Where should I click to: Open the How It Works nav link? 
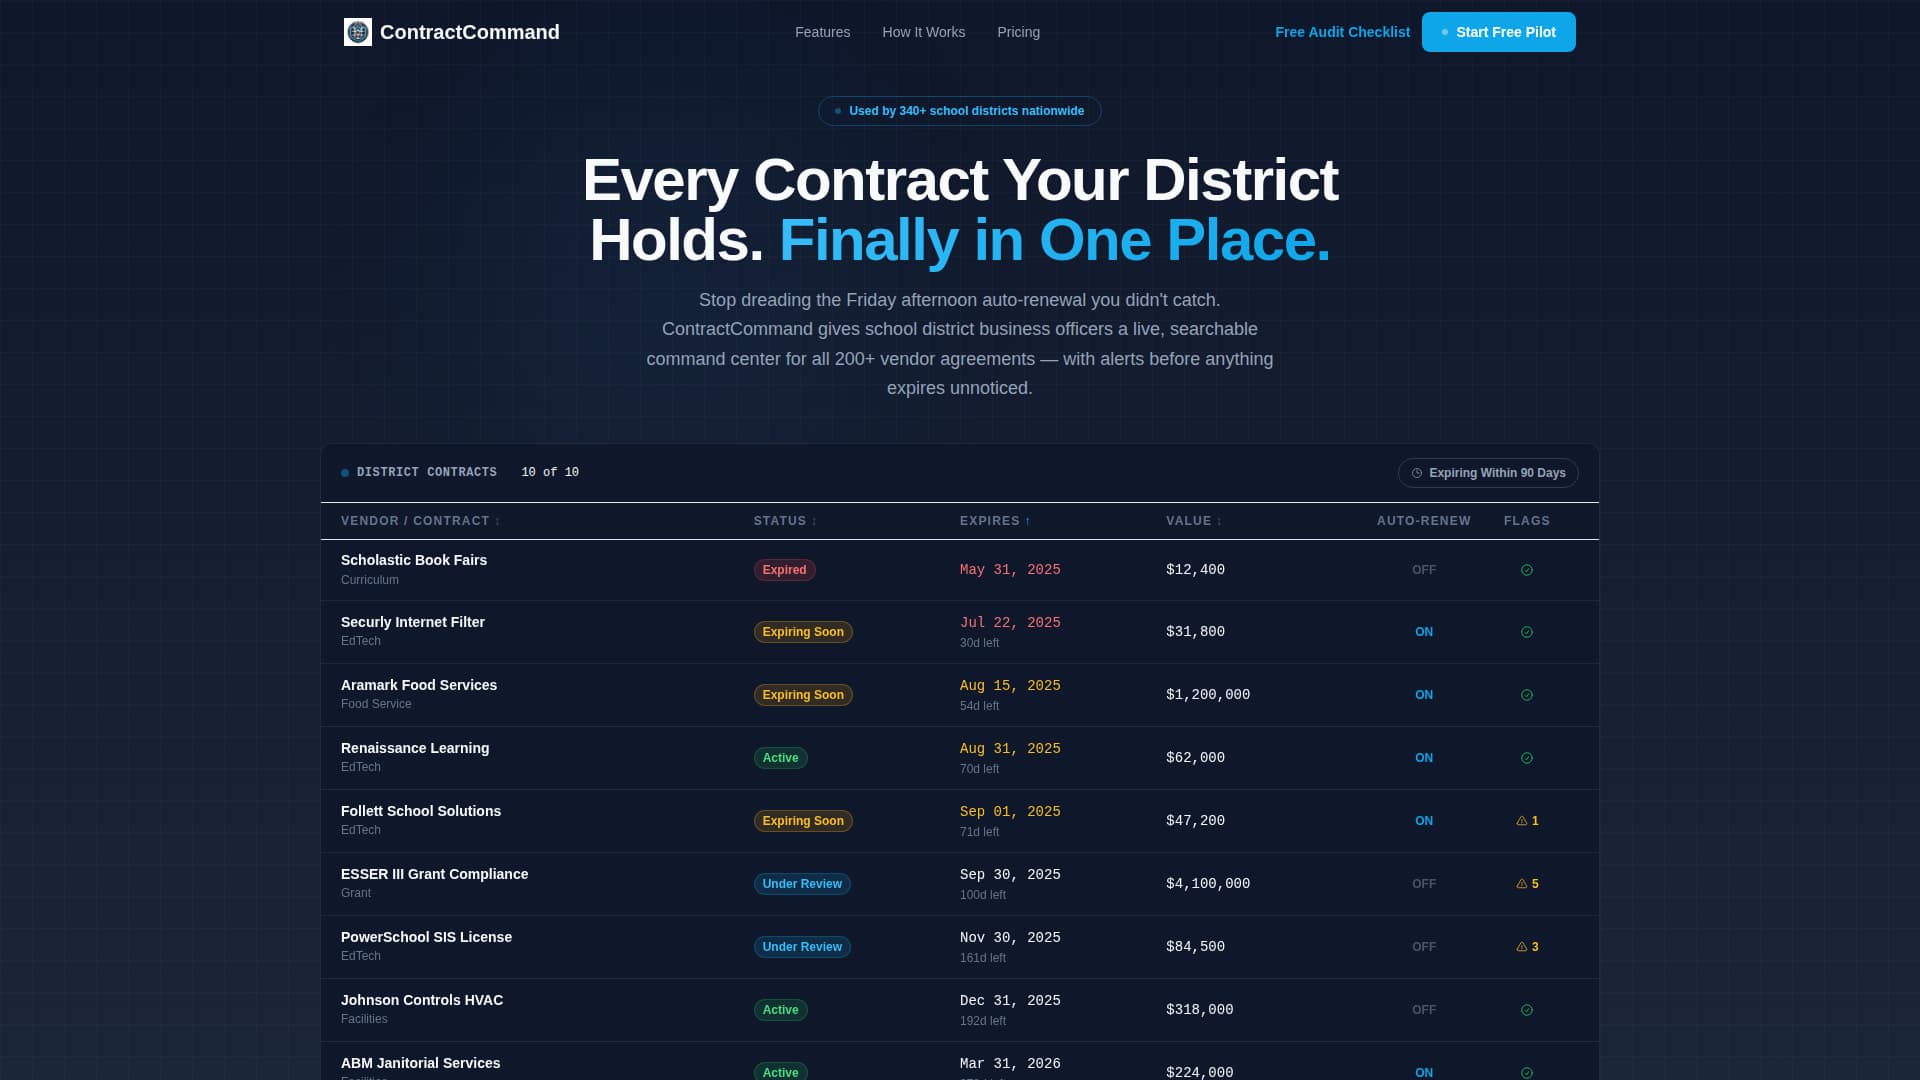pos(923,32)
